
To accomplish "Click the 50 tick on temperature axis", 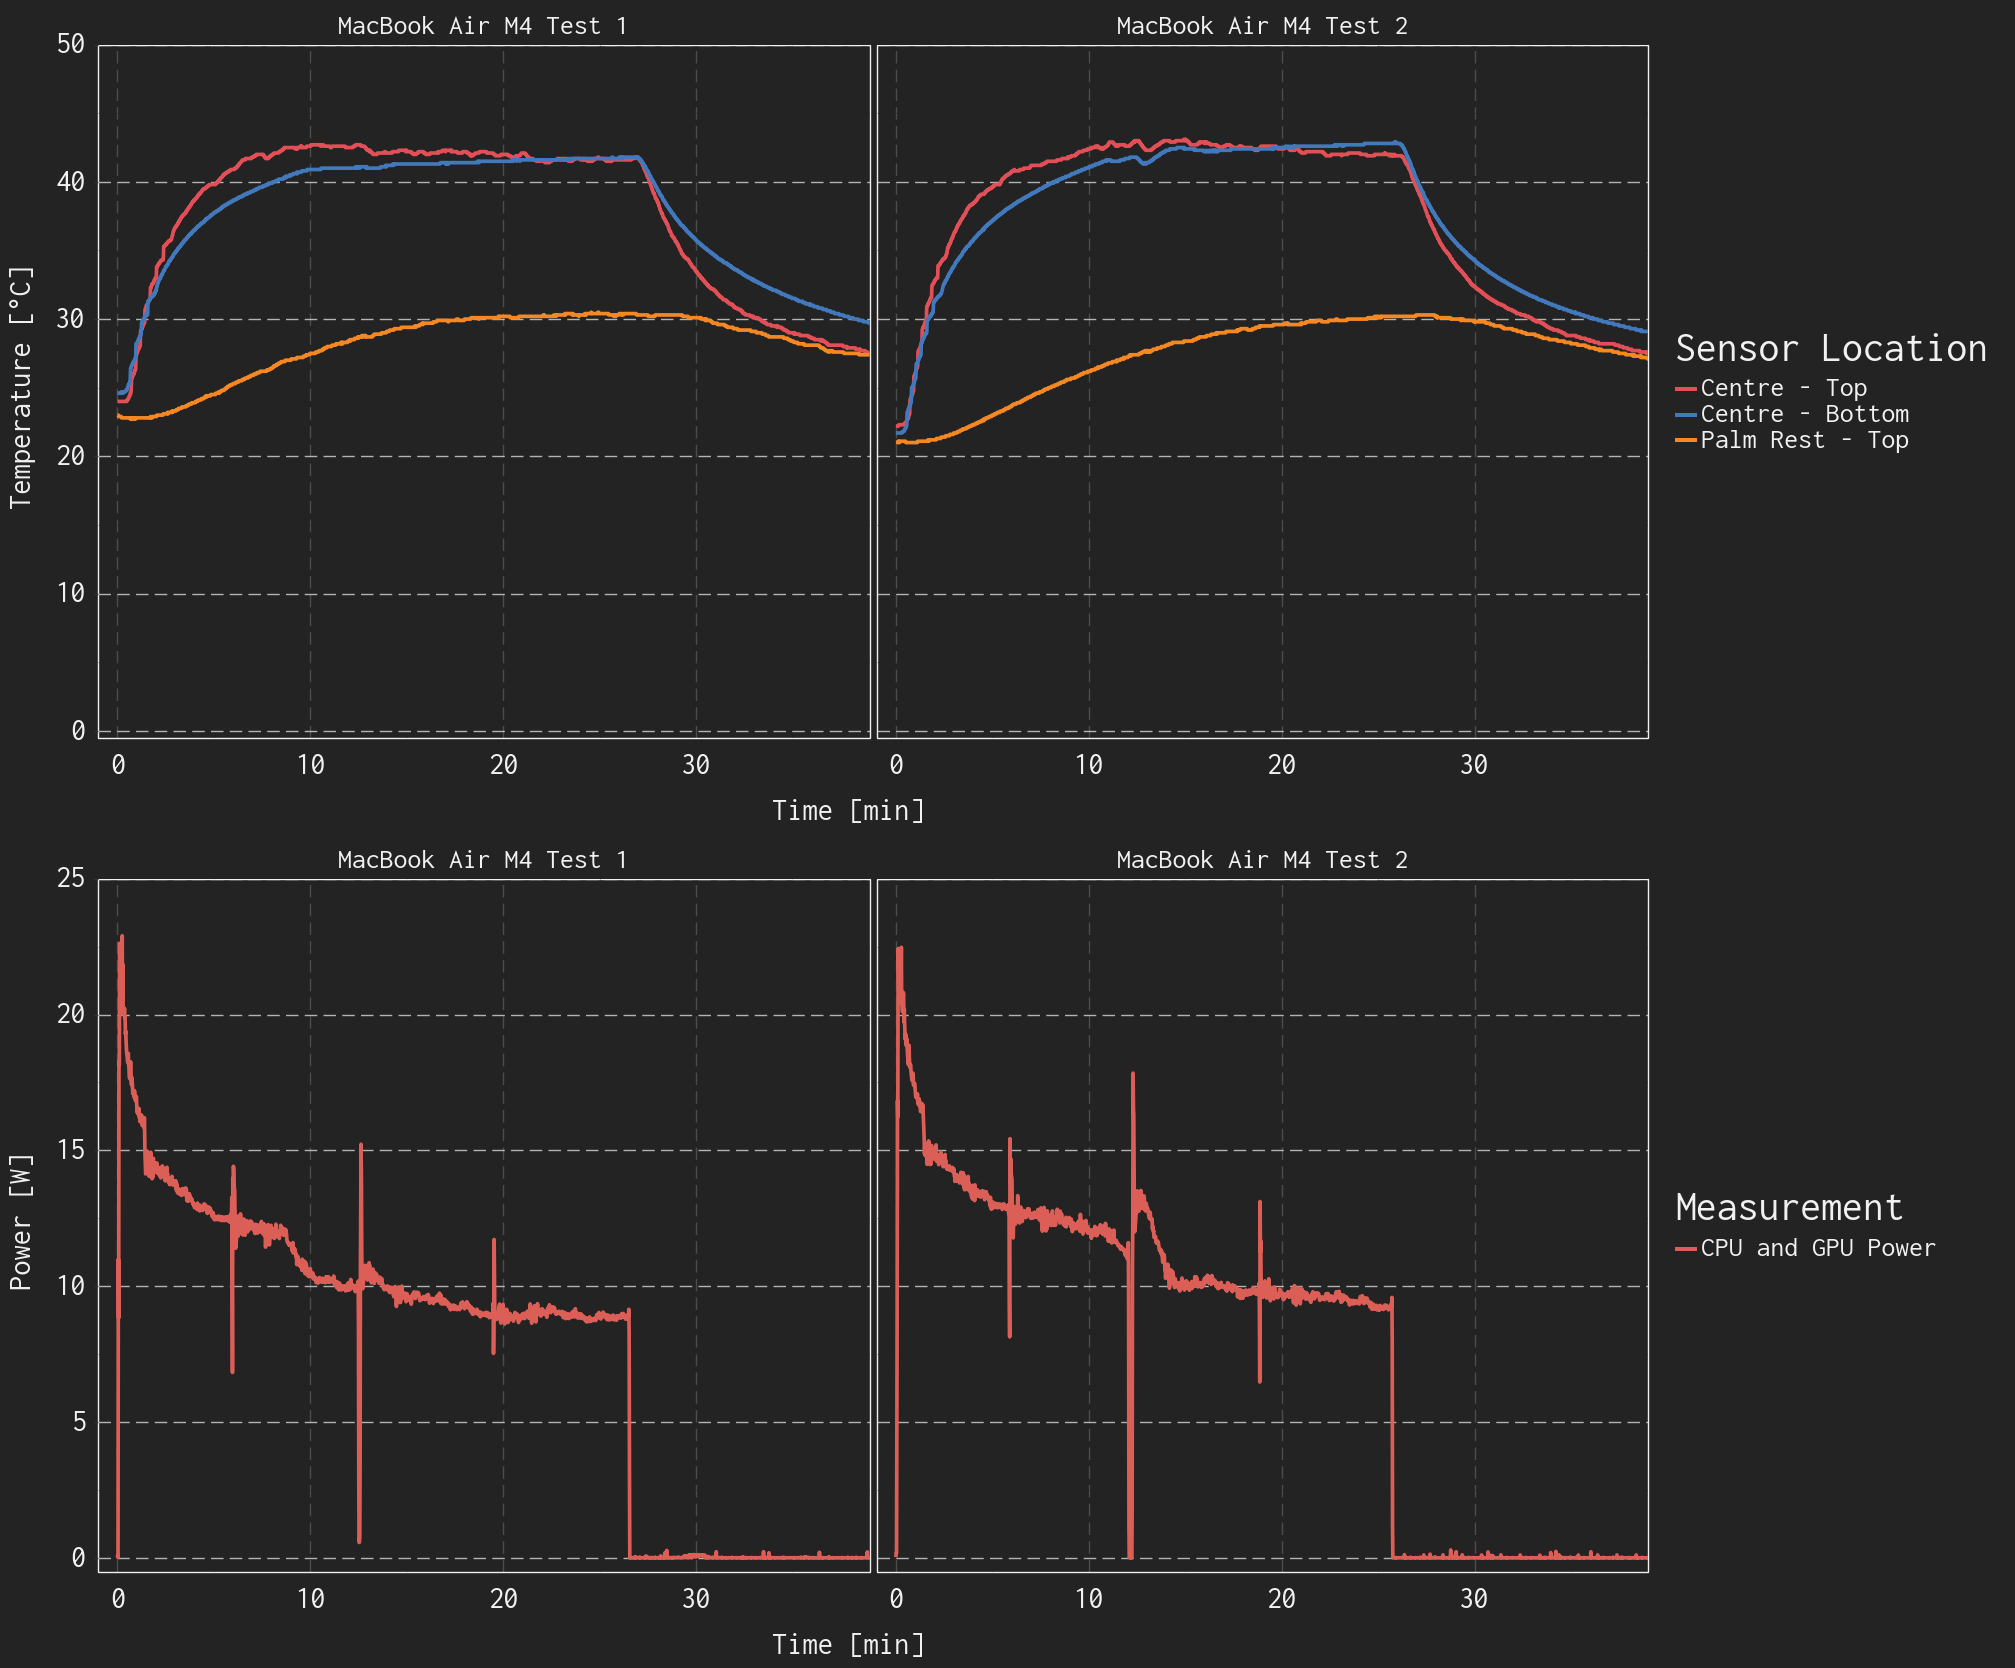I will tap(71, 45).
